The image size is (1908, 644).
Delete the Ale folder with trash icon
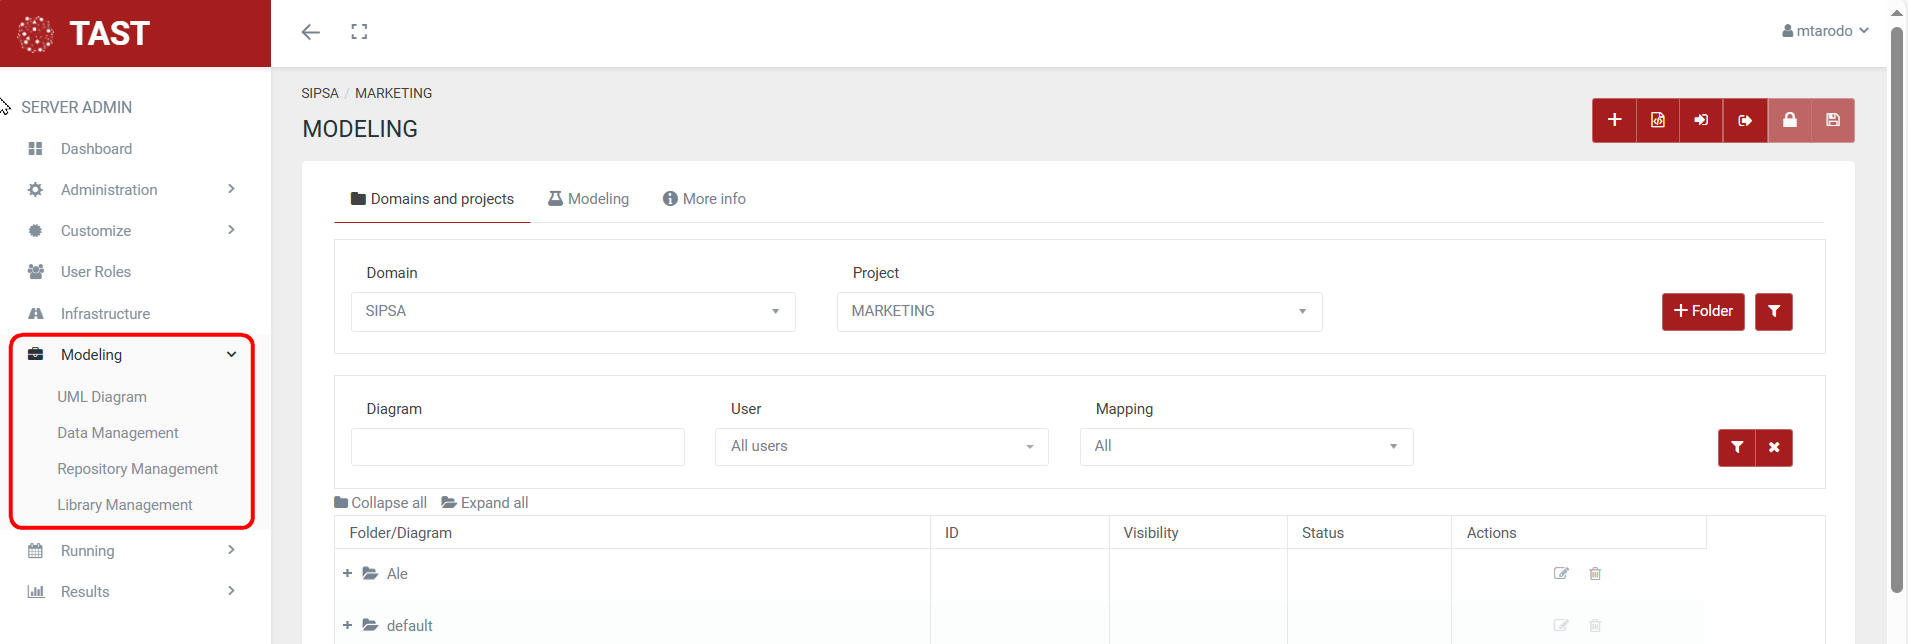1595,574
